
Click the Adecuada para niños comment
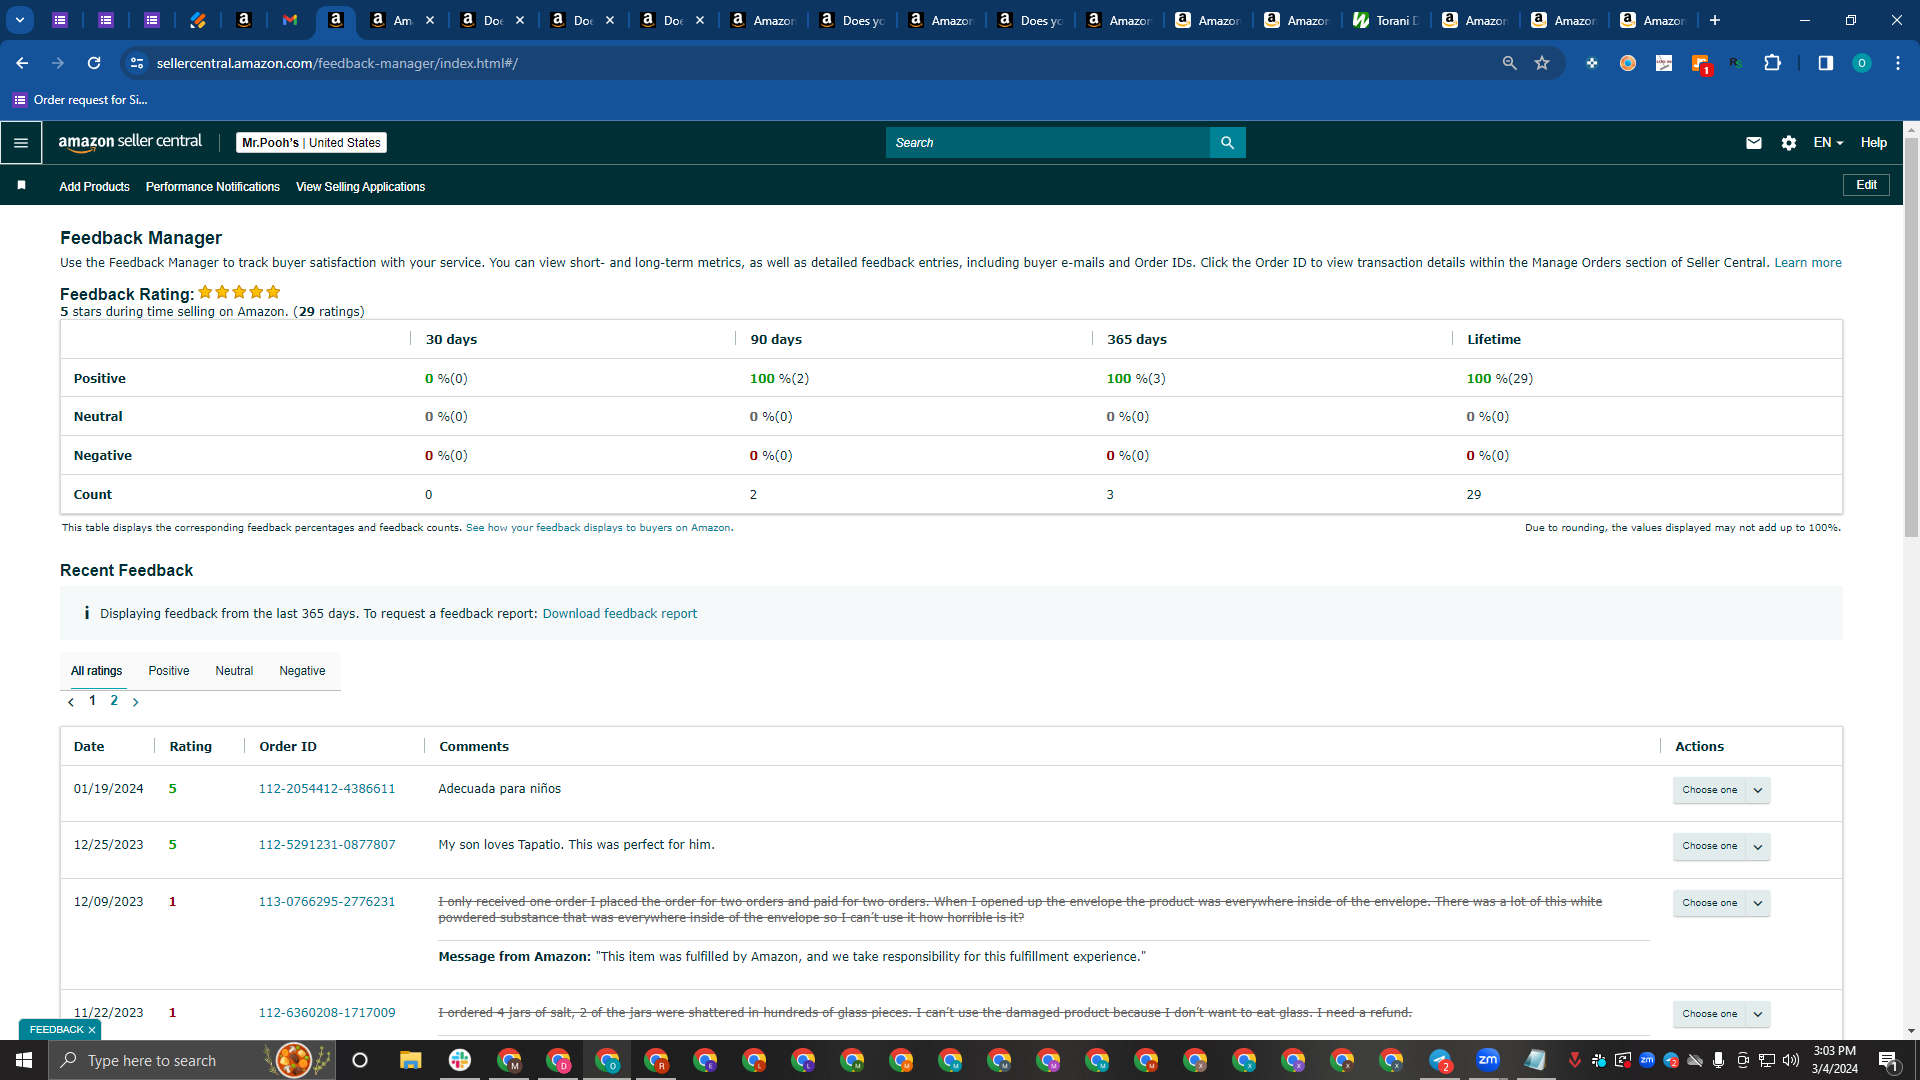(499, 789)
